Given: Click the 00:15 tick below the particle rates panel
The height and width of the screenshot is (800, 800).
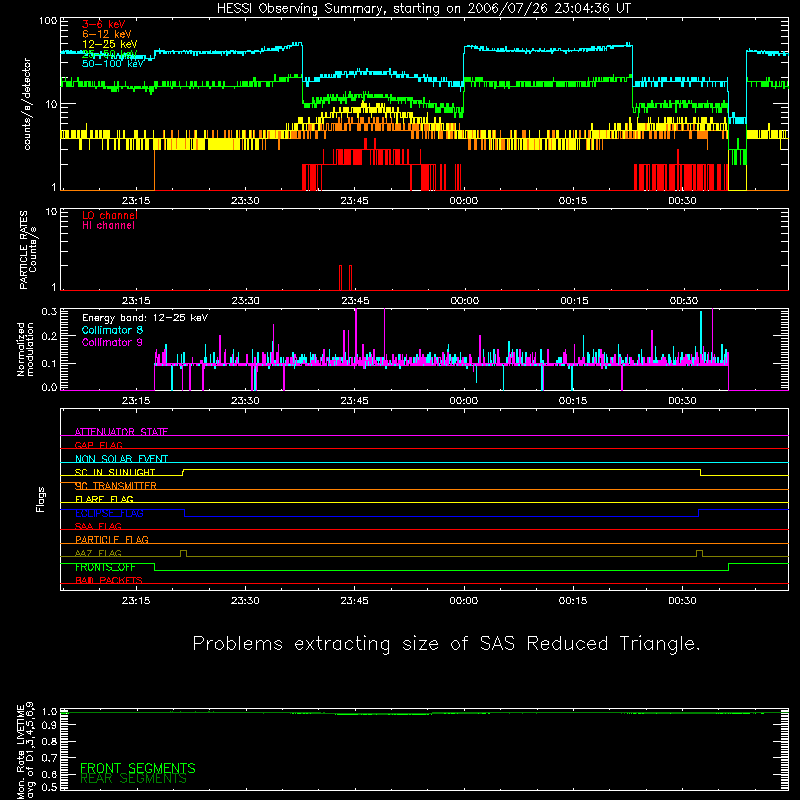Looking at the screenshot, I should pyautogui.click(x=574, y=301).
